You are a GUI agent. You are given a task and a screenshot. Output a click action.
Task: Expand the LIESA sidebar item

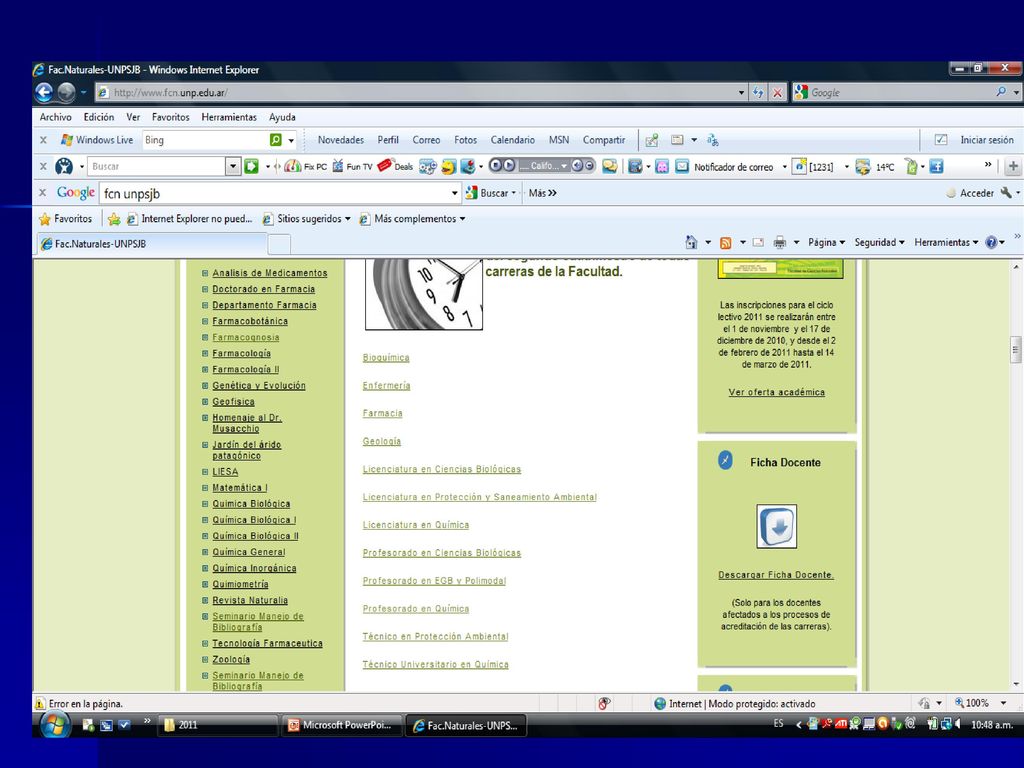click(205, 472)
